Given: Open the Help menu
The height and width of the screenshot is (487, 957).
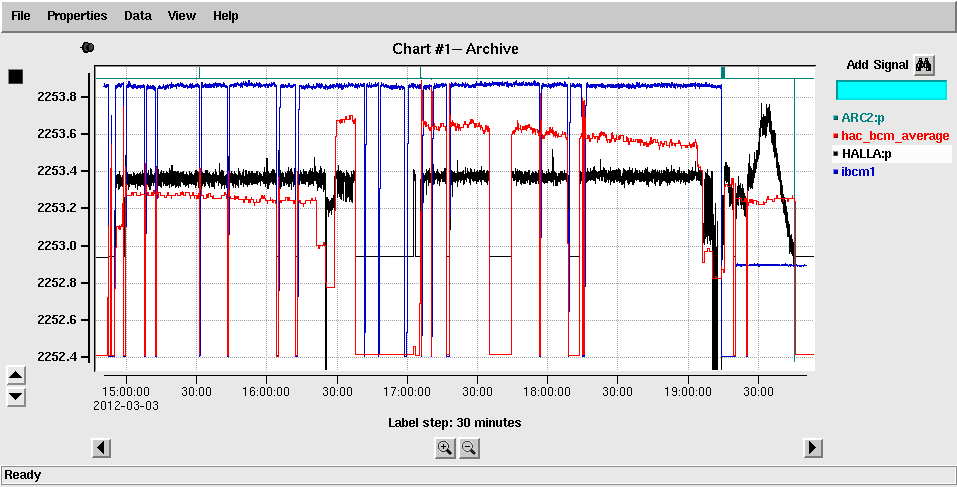Looking at the screenshot, I should (225, 16).
